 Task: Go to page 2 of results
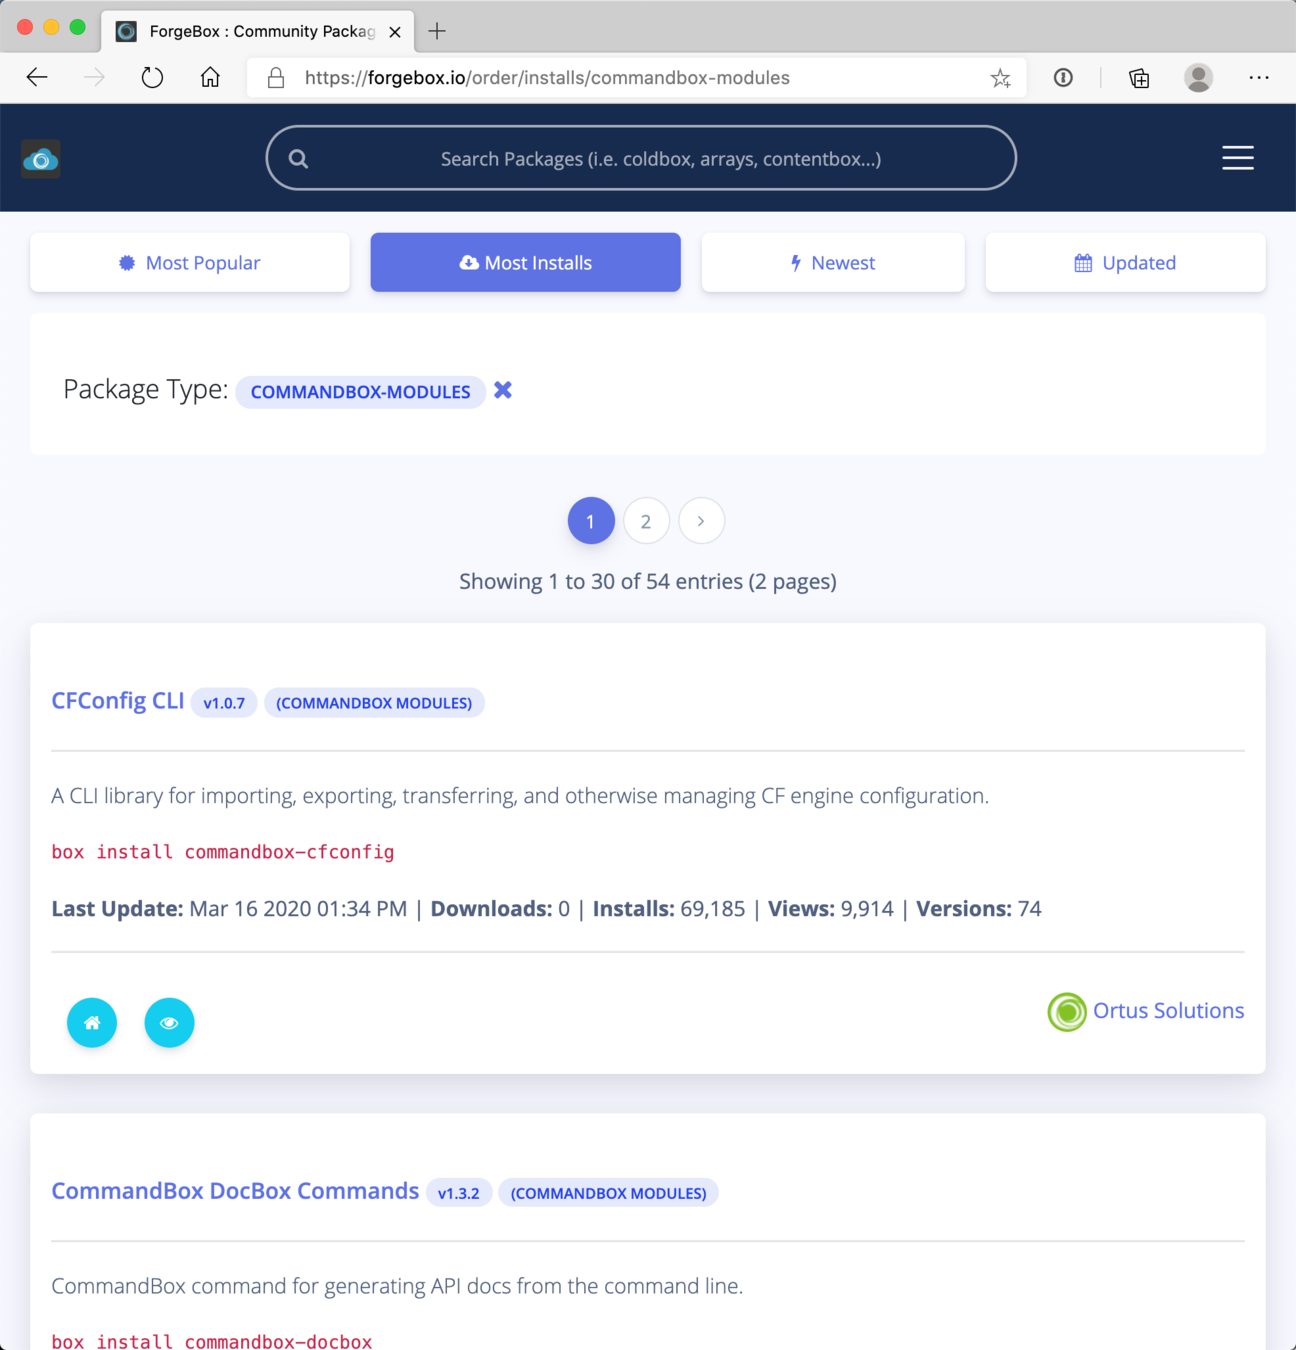pos(646,521)
